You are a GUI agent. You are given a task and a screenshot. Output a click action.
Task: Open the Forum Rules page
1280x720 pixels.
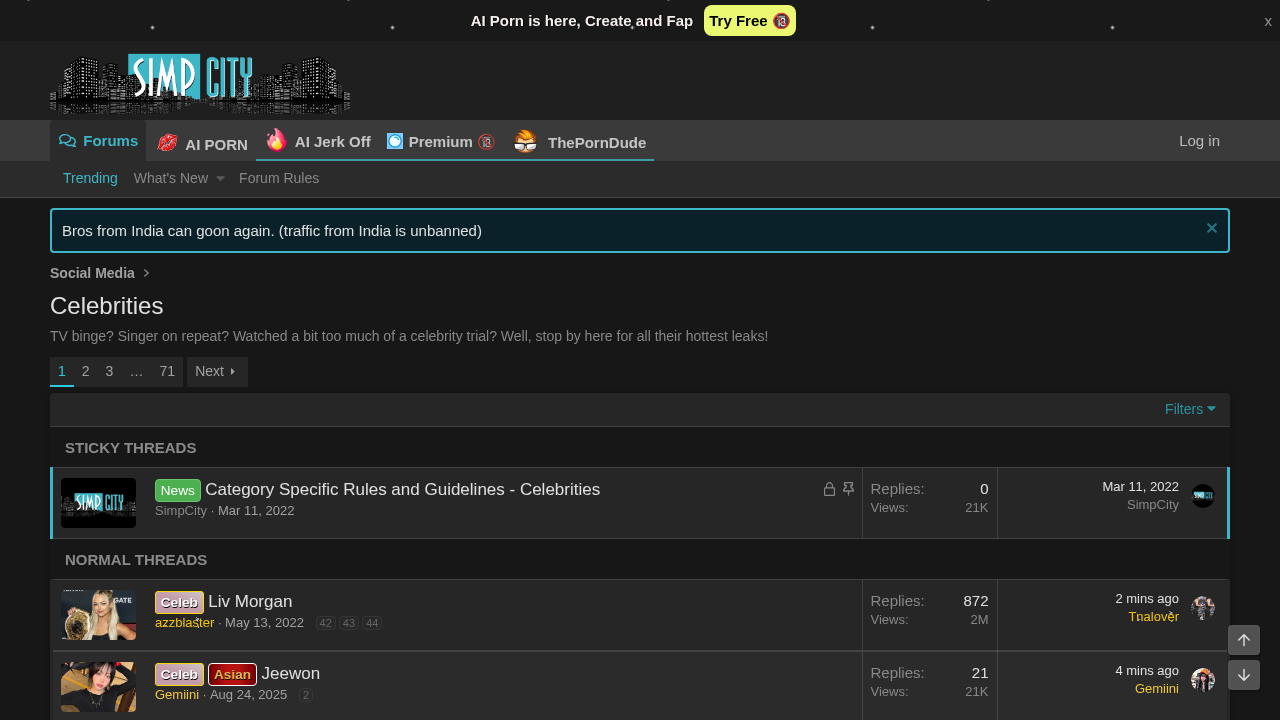click(x=279, y=178)
